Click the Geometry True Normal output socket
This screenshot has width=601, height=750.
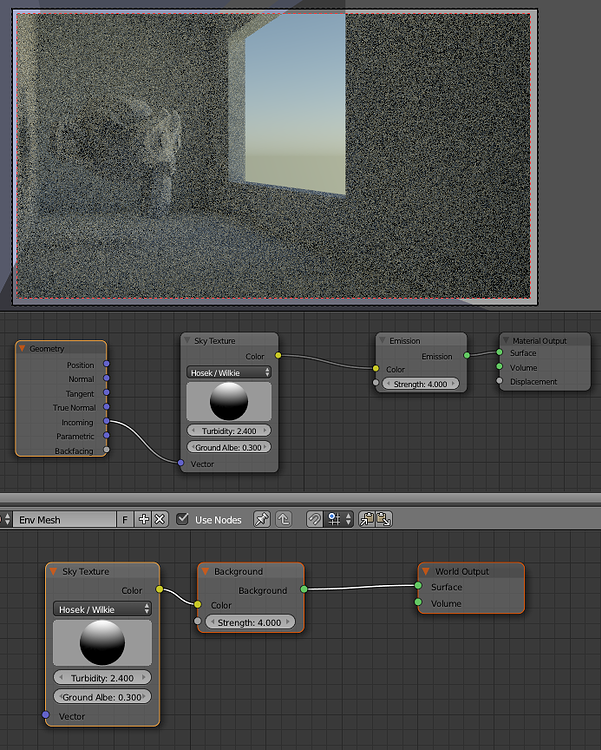click(x=106, y=407)
